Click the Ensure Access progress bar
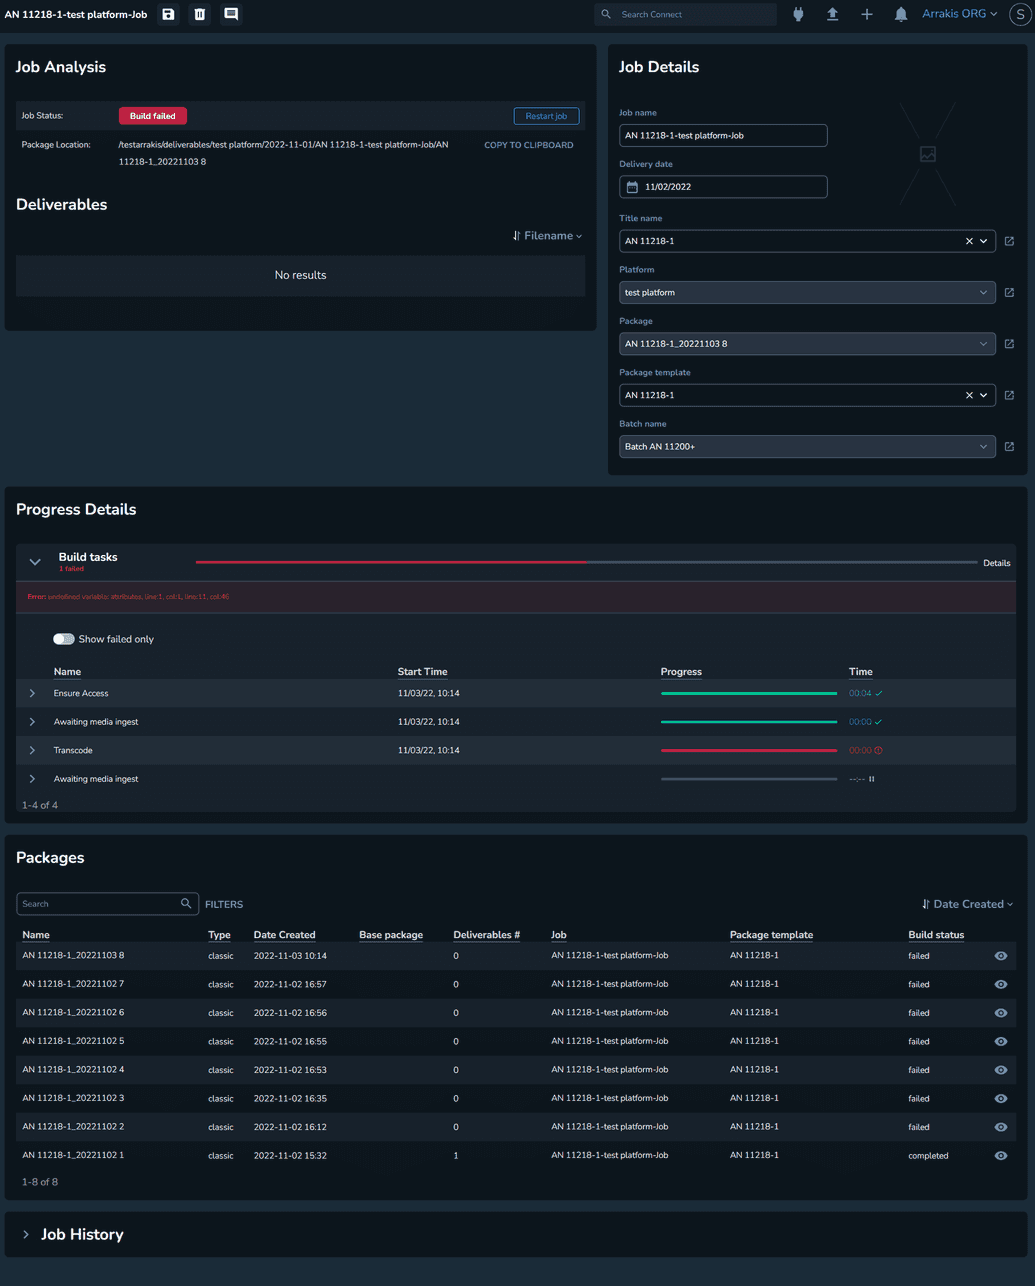This screenshot has height=1286, width=1035. pyautogui.click(x=749, y=693)
